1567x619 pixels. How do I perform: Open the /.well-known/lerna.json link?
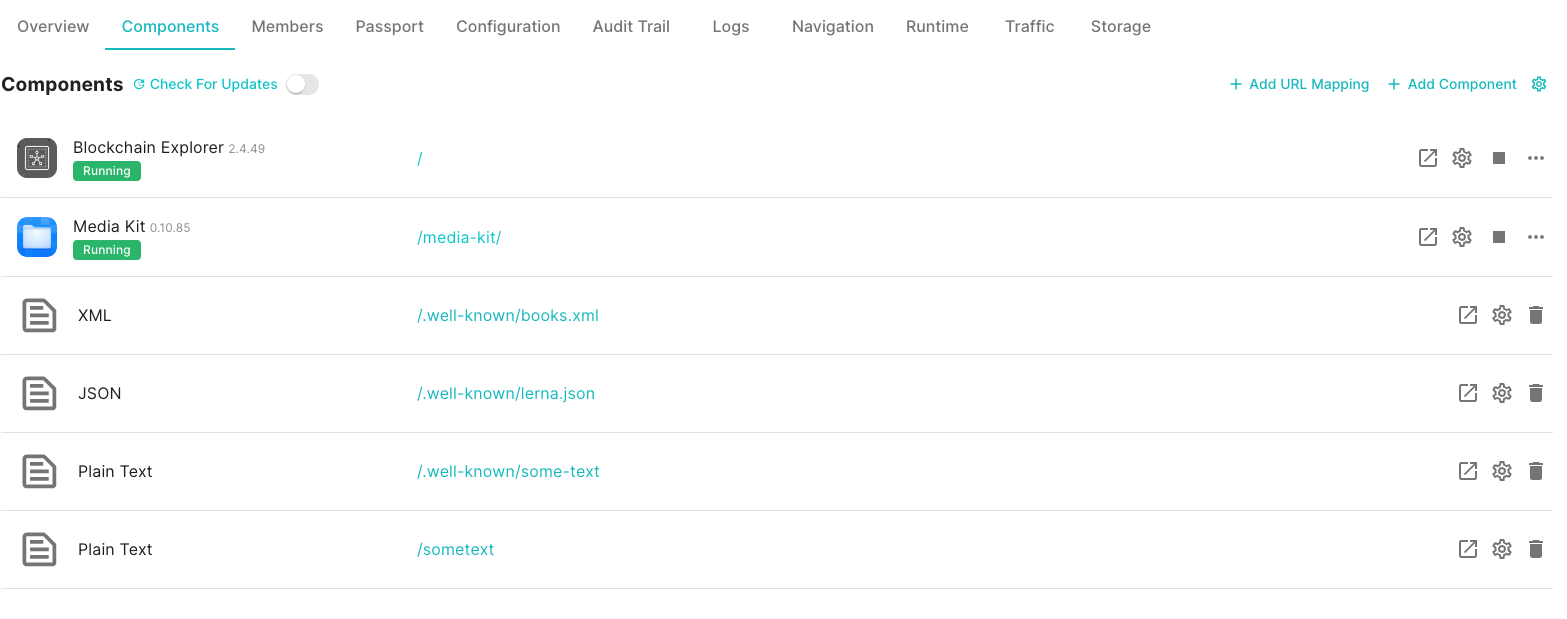coord(506,393)
